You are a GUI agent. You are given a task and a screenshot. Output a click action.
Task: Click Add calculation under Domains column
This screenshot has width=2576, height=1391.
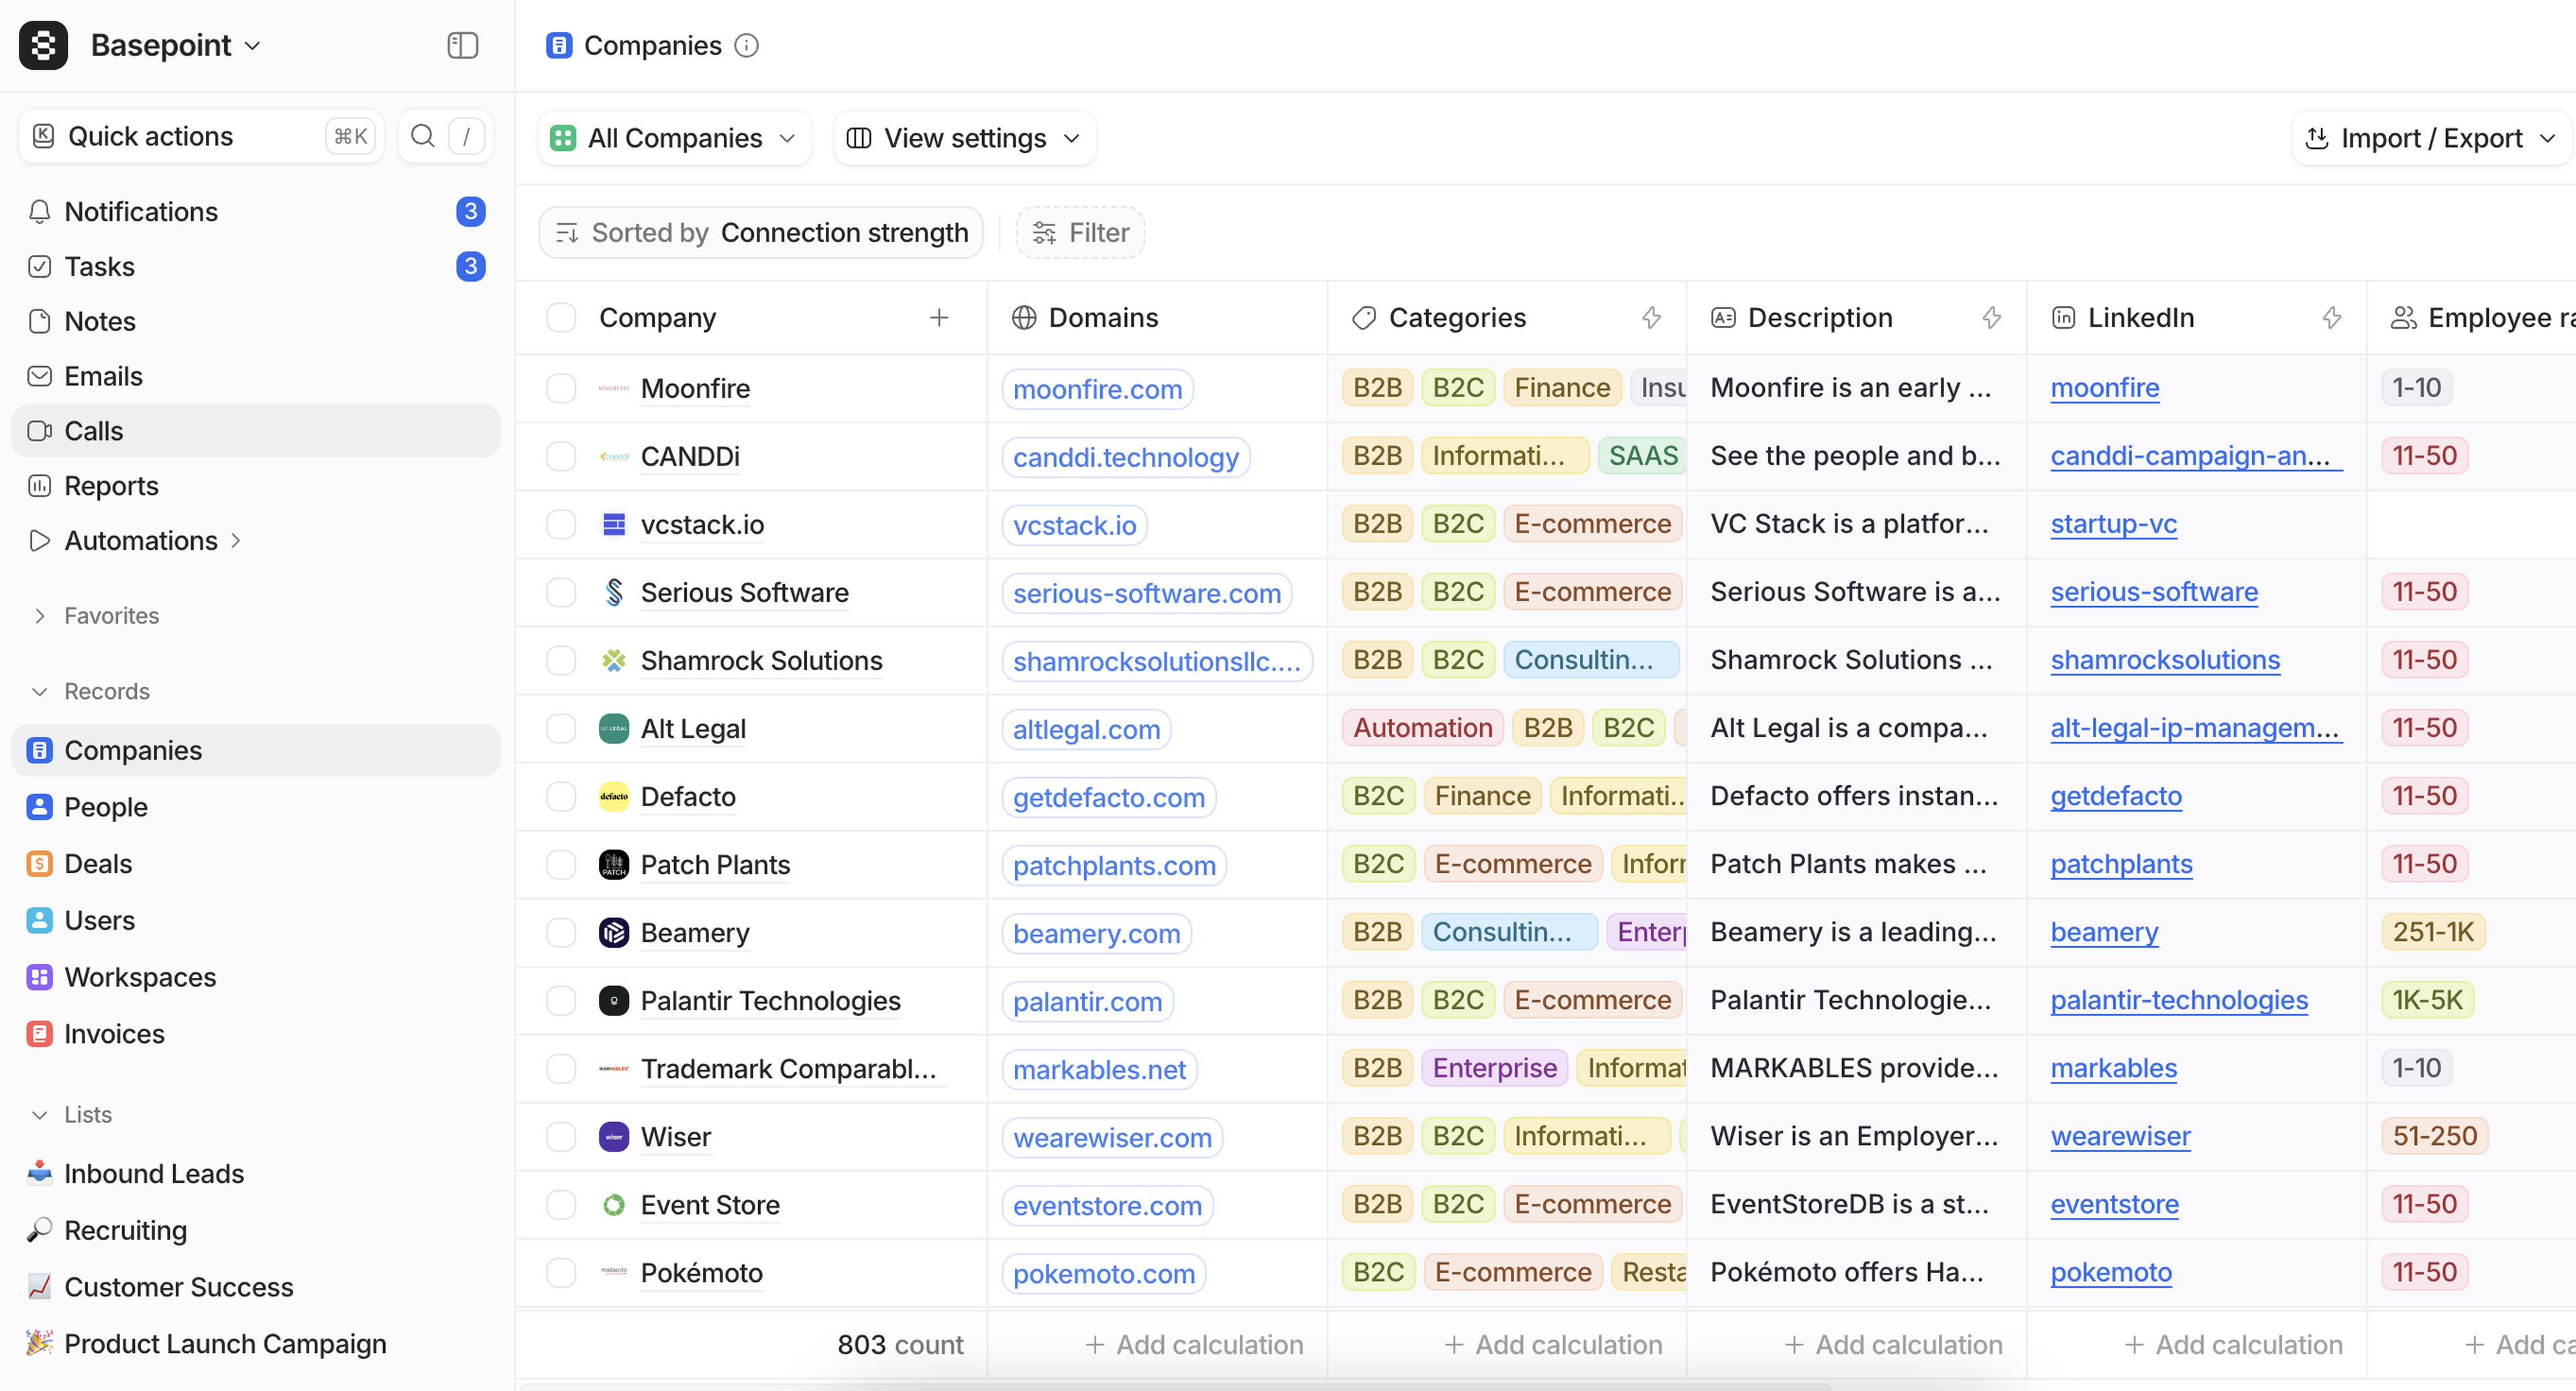[x=1194, y=1344]
